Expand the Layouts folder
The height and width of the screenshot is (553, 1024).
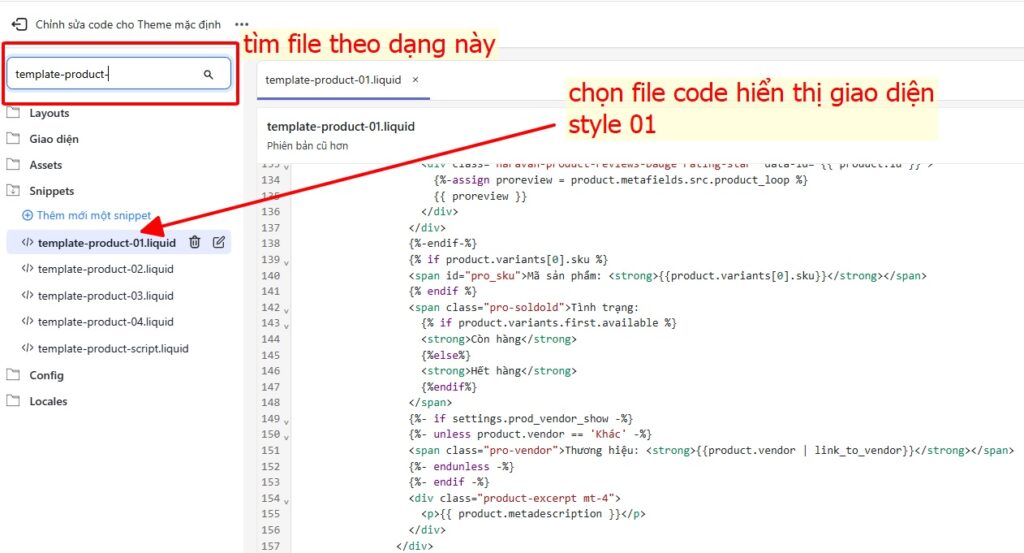(x=49, y=113)
